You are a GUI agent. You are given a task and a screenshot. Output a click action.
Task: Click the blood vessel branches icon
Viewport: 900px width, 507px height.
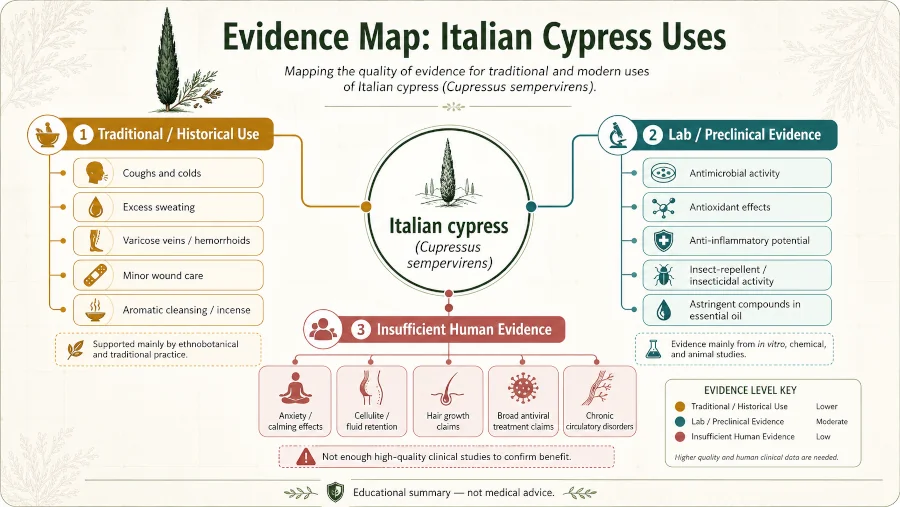(x=599, y=389)
